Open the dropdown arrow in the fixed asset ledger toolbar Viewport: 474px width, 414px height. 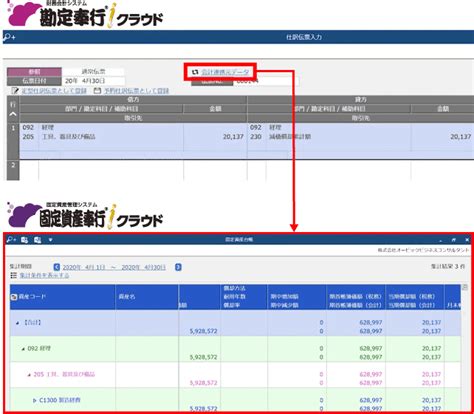coord(50,240)
